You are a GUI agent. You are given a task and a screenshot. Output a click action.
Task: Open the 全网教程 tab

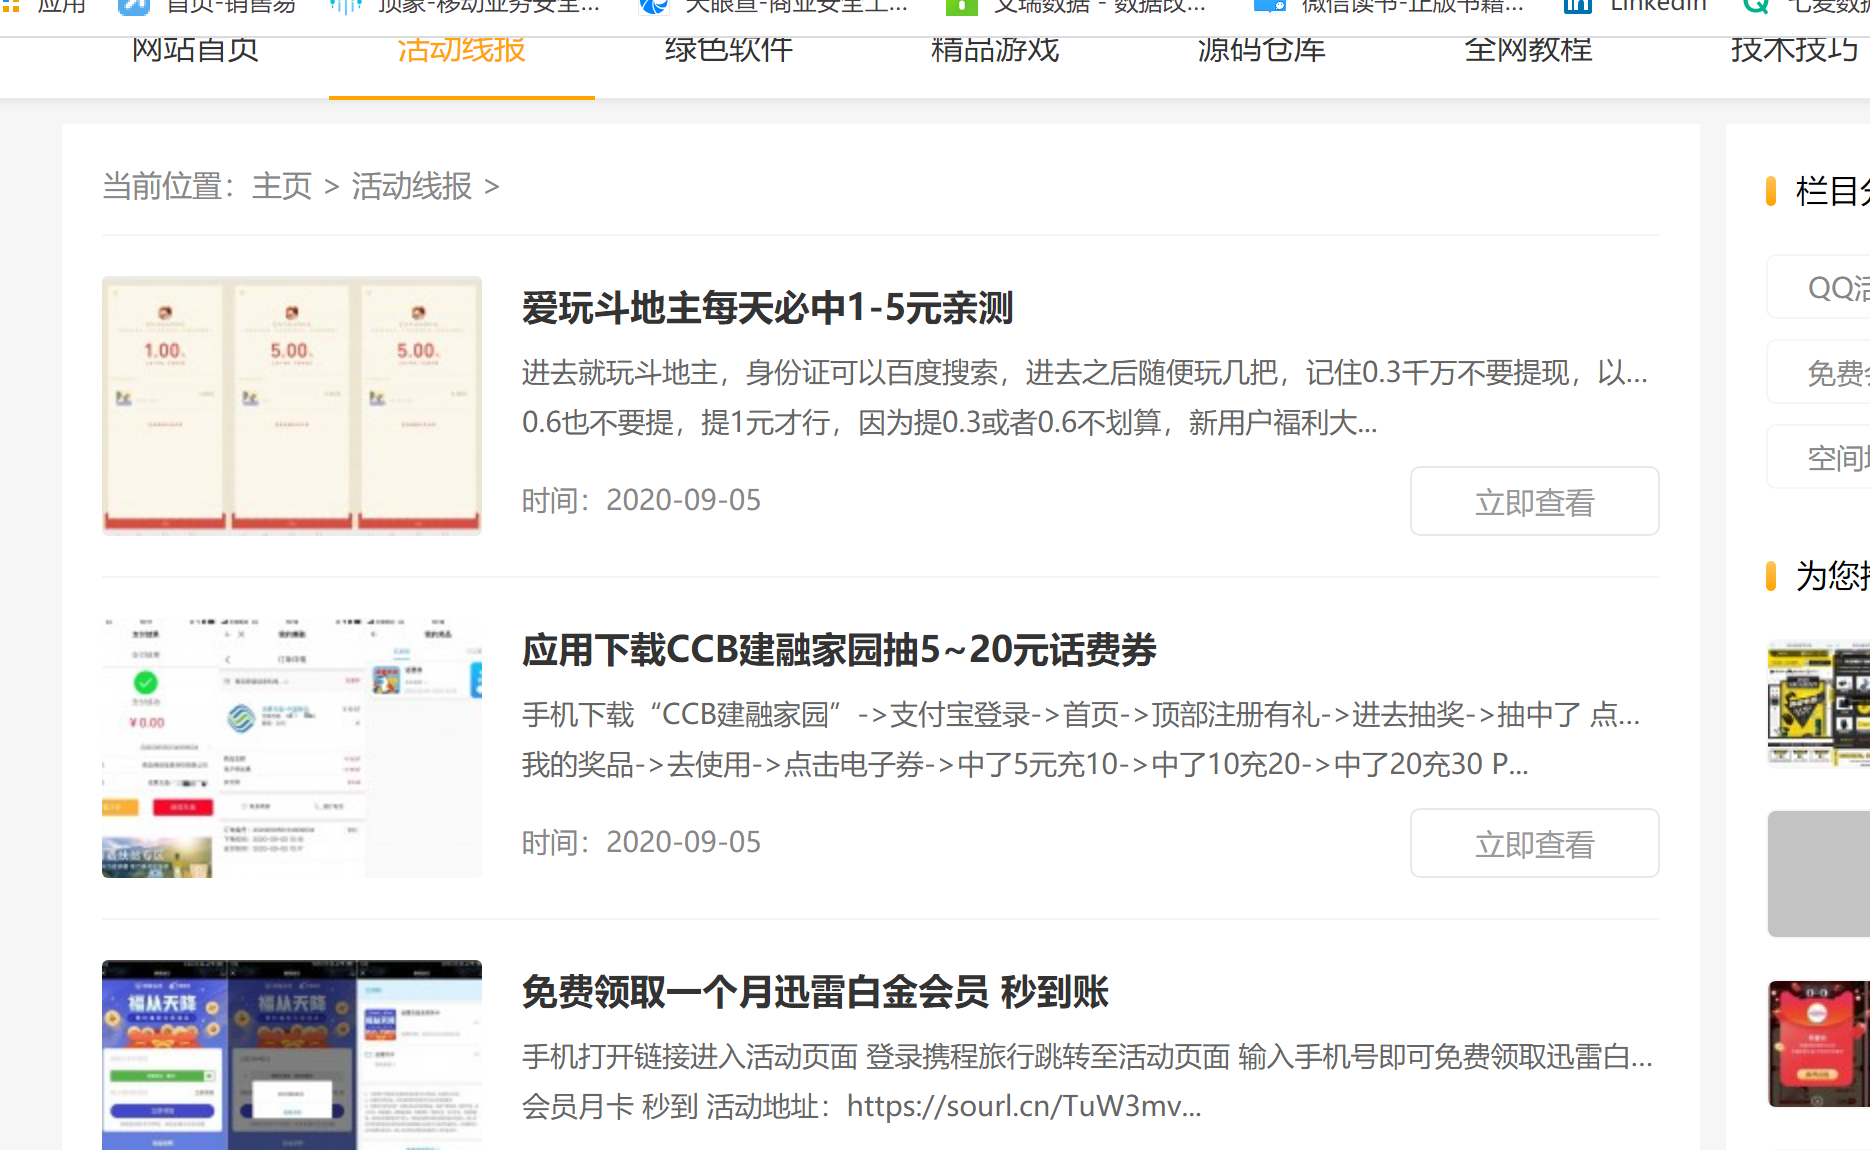pyautogui.click(x=1527, y=50)
